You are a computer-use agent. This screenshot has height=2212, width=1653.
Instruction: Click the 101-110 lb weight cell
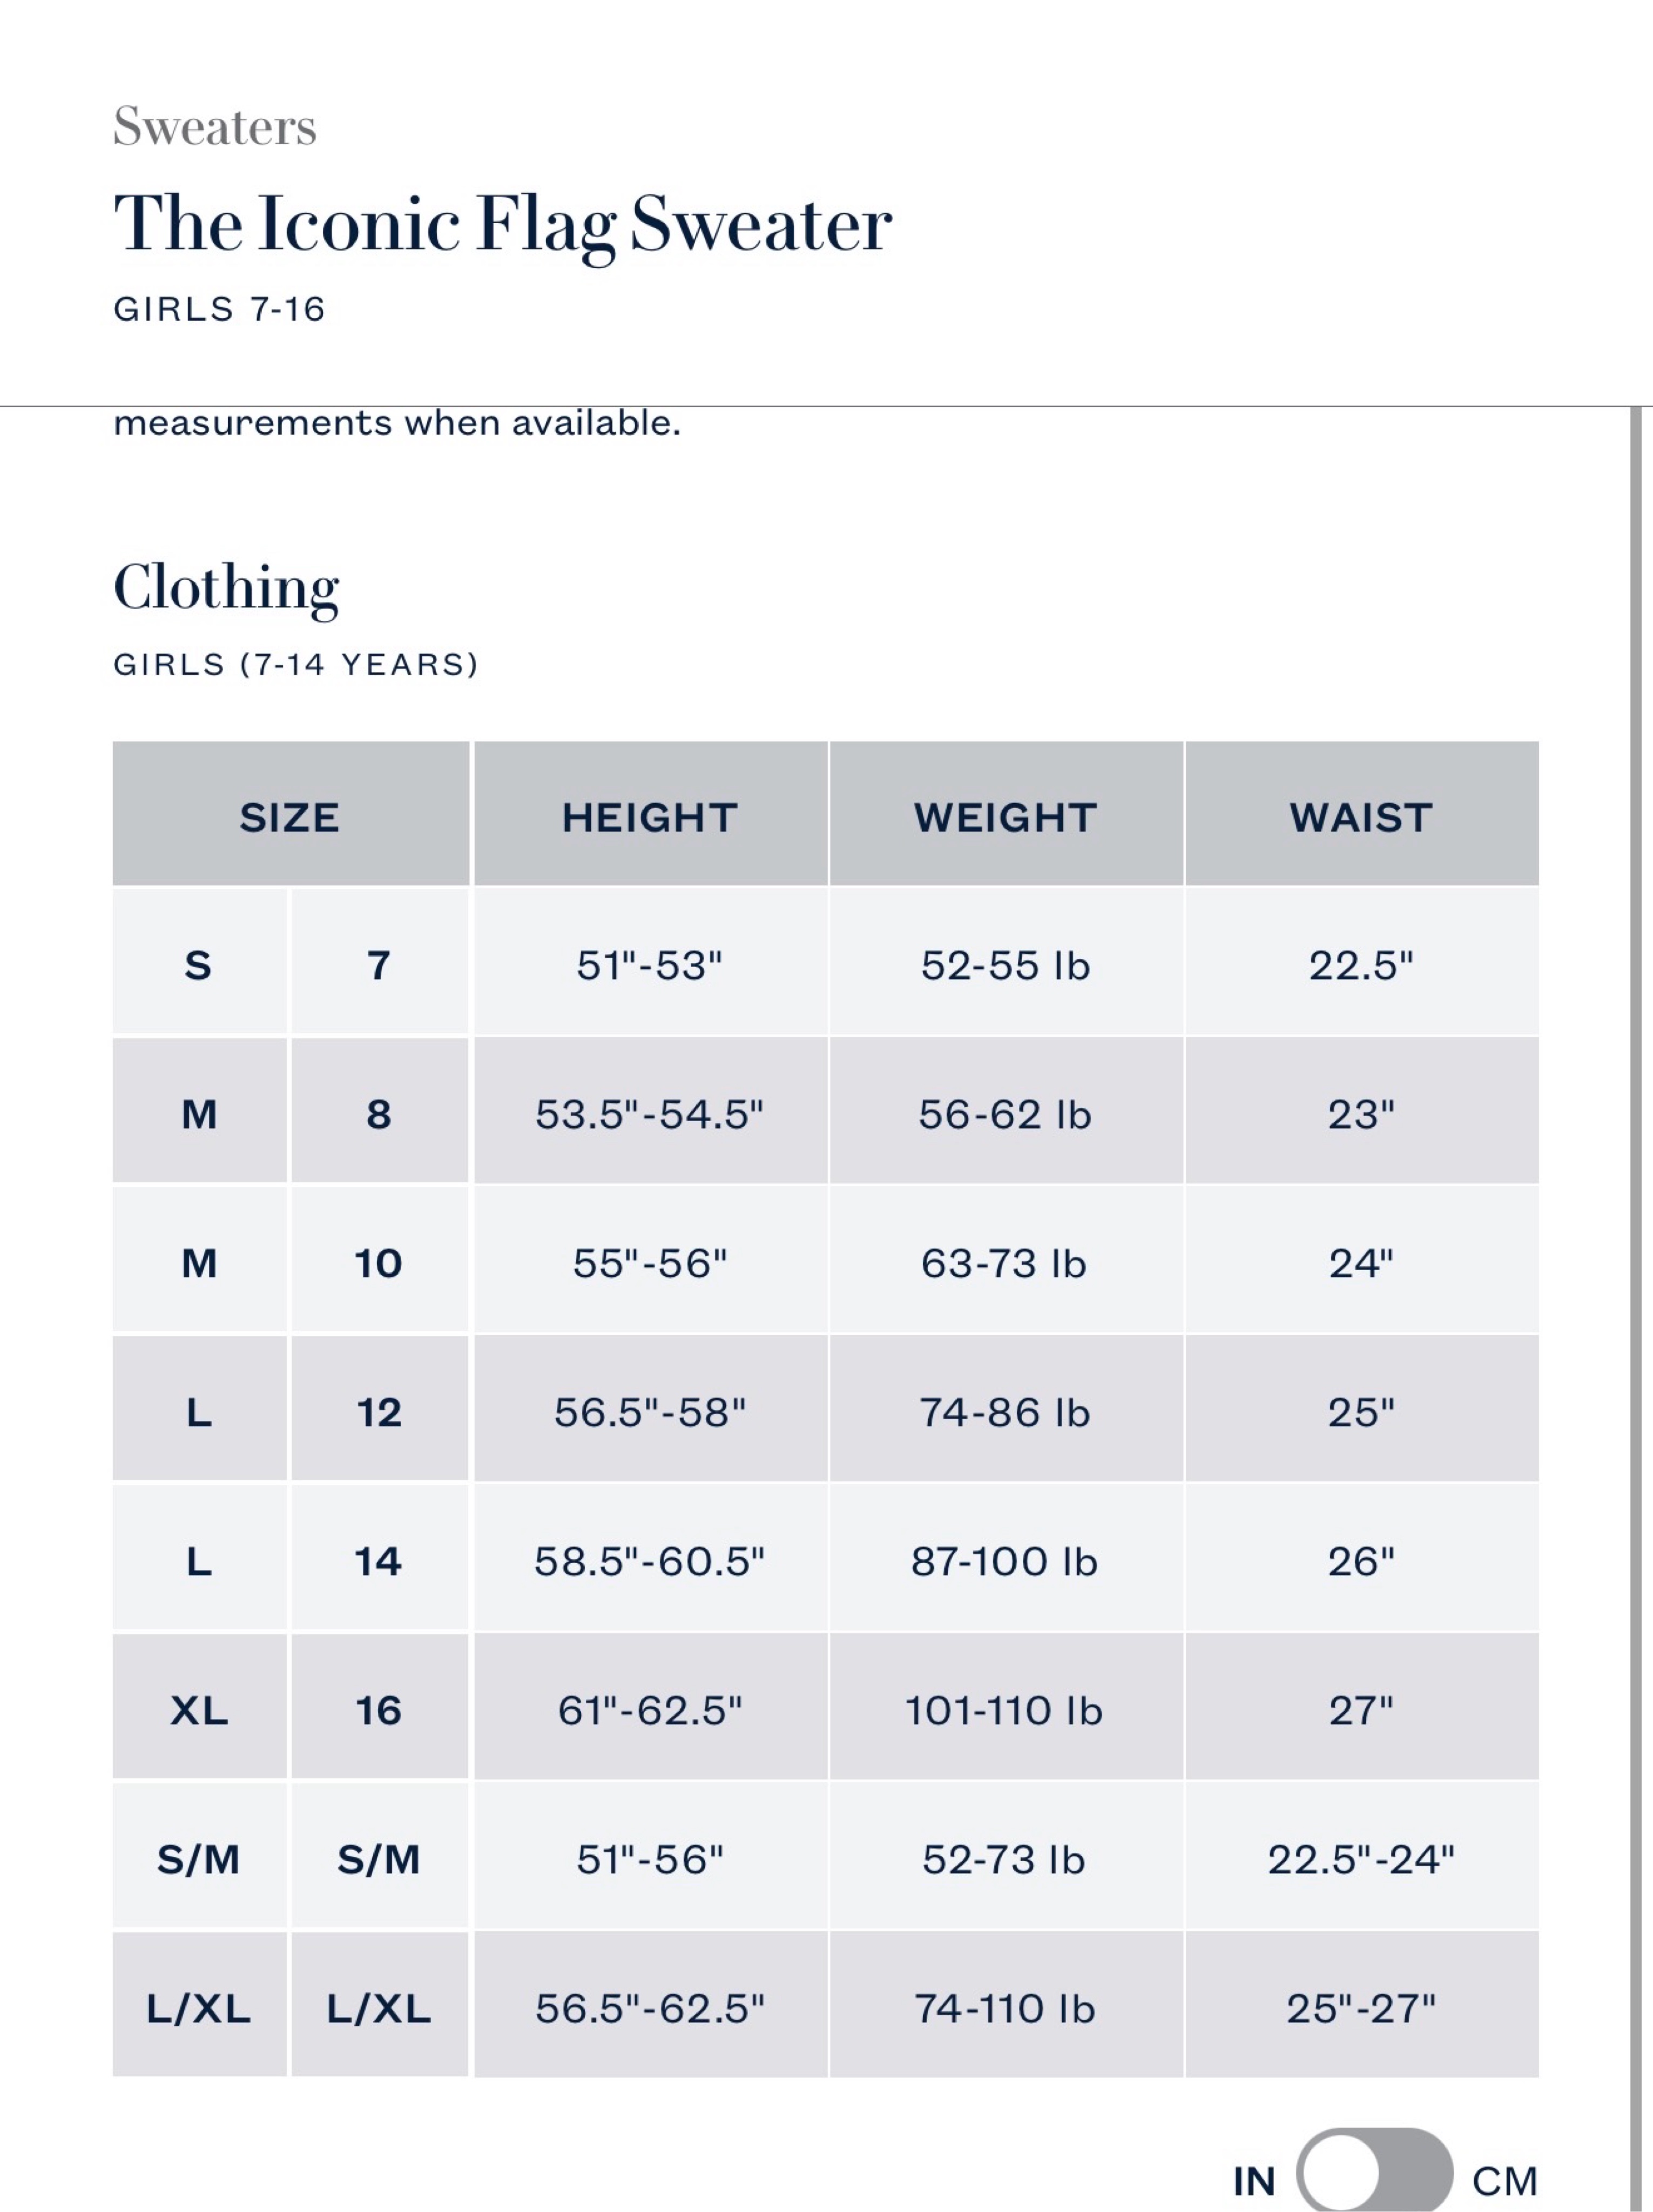[x=1005, y=1707]
